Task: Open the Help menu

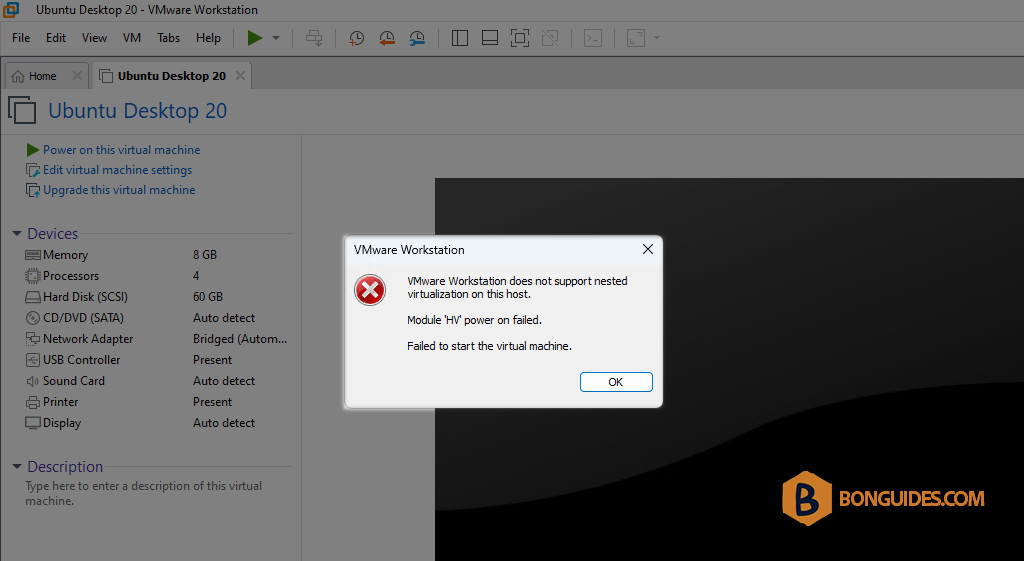Action: pyautogui.click(x=208, y=38)
